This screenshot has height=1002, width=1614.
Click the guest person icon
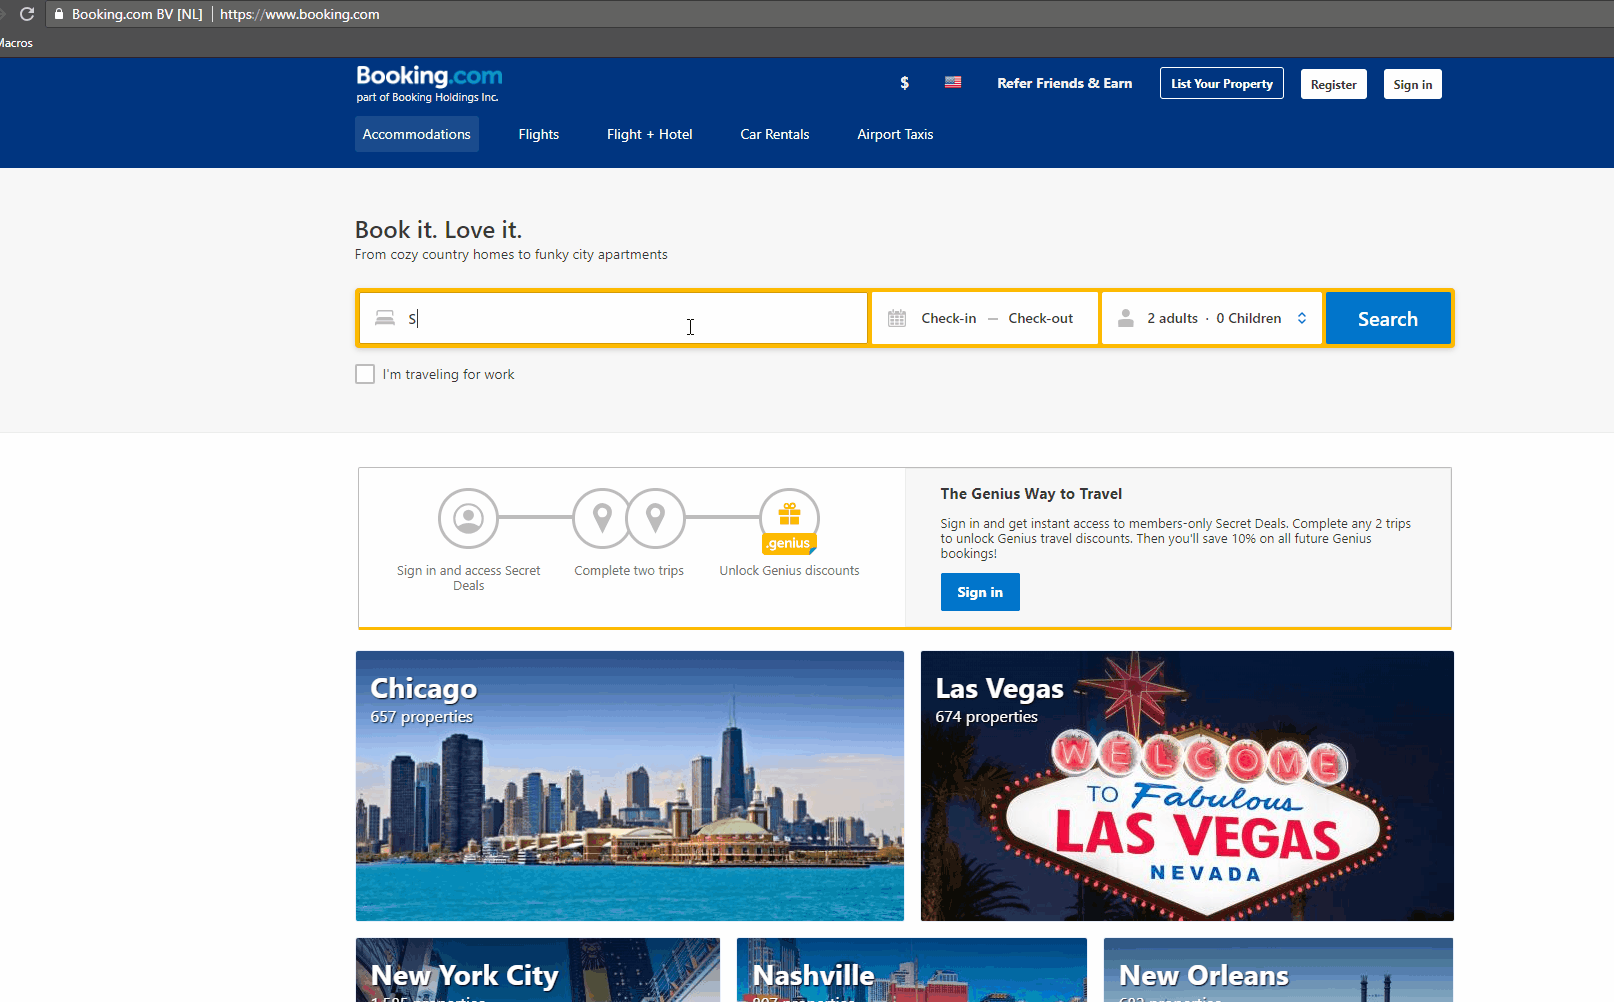click(x=1126, y=318)
